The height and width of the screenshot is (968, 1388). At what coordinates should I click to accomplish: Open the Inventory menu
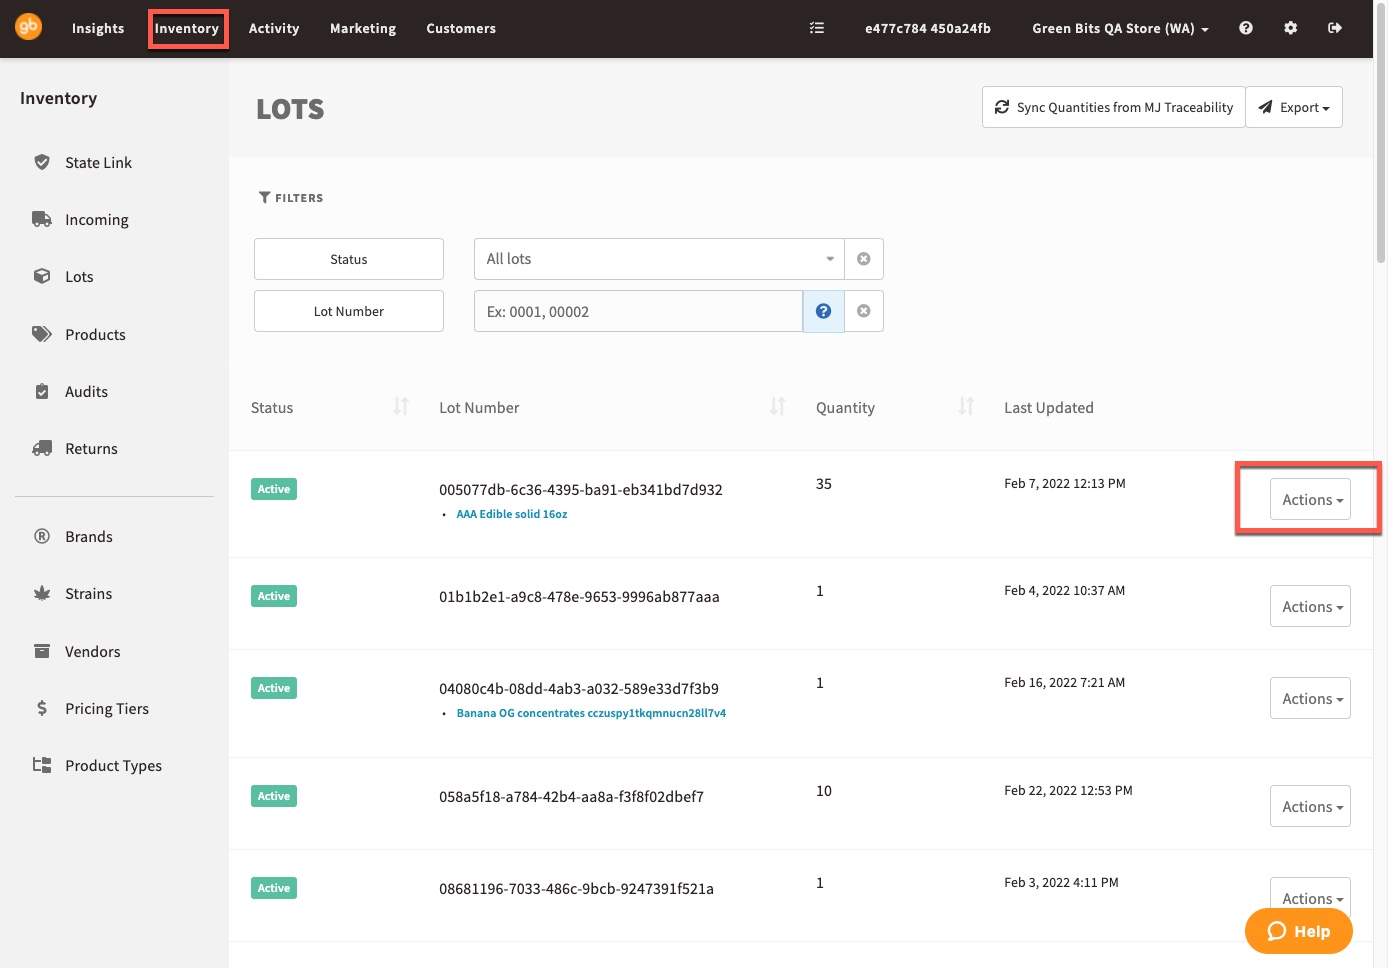(187, 28)
